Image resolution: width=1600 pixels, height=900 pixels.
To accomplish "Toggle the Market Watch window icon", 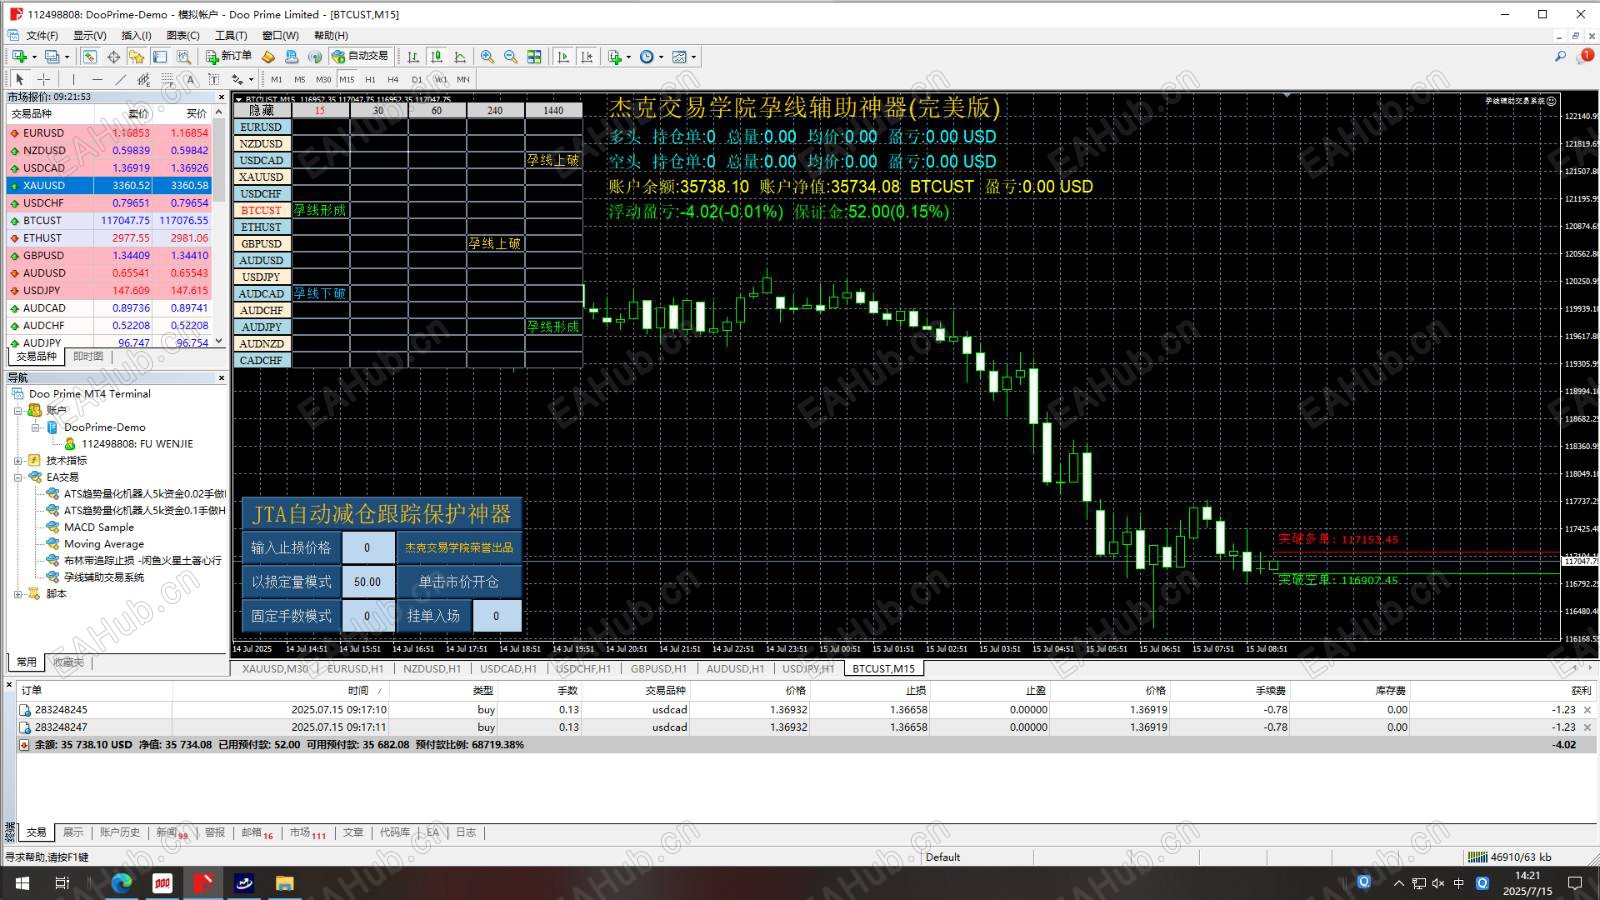I will tap(90, 57).
